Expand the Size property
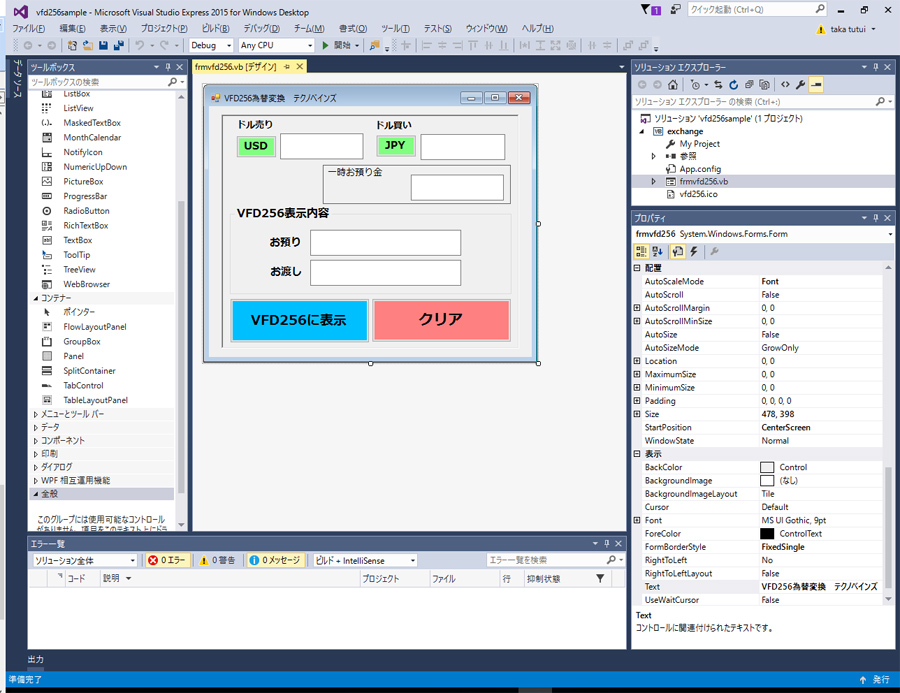Viewport: 900px width, 693px height. [637, 414]
